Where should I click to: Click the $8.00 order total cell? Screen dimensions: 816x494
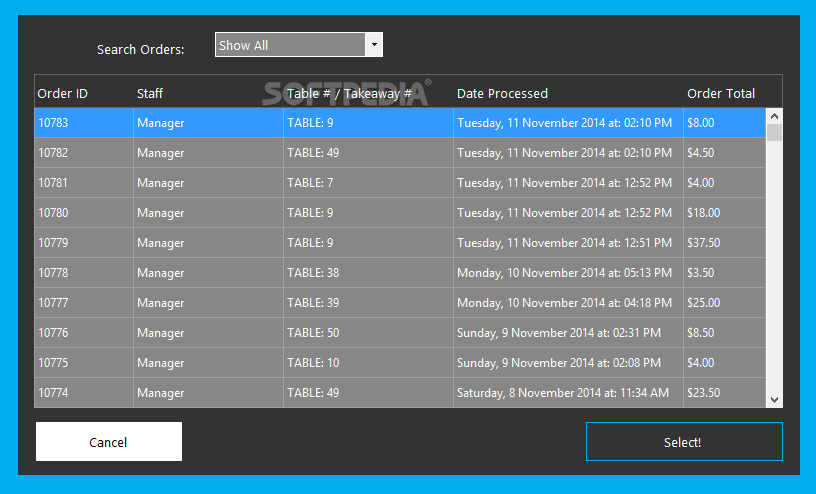724,123
